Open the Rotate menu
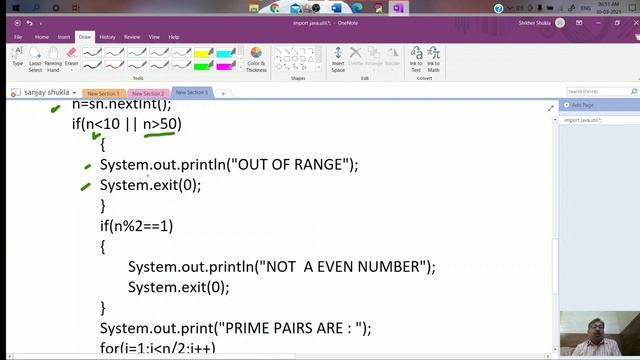The image size is (640, 360). (392, 57)
